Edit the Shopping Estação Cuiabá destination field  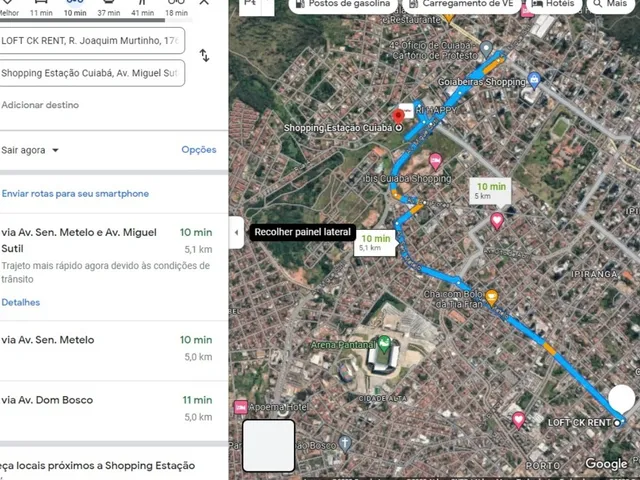click(92, 73)
